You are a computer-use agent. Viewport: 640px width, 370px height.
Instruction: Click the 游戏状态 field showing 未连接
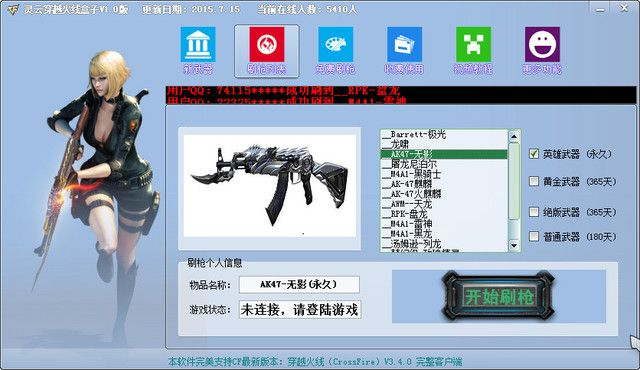[x=300, y=310]
